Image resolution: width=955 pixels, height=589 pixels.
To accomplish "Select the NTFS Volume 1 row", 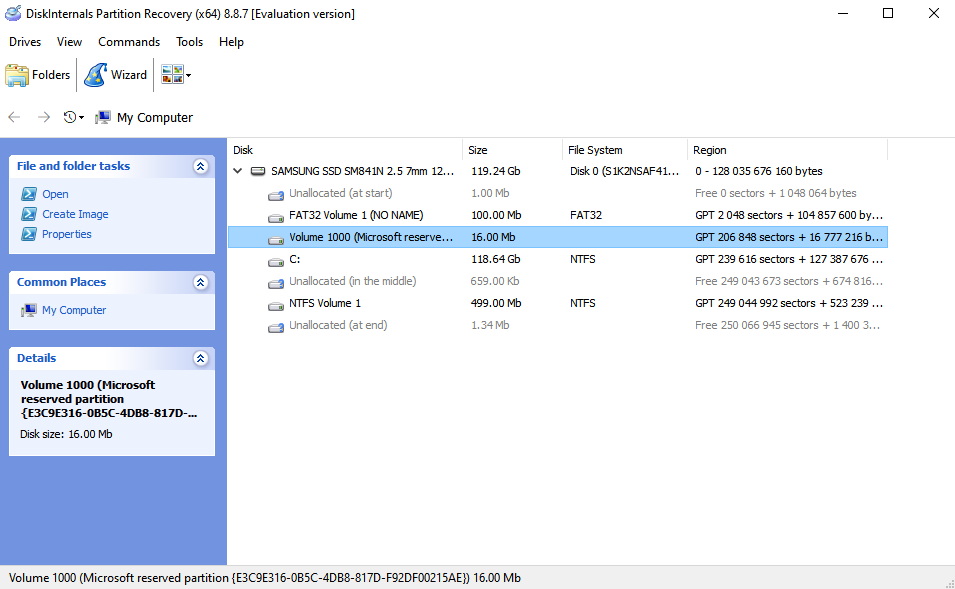I will [x=325, y=303].
